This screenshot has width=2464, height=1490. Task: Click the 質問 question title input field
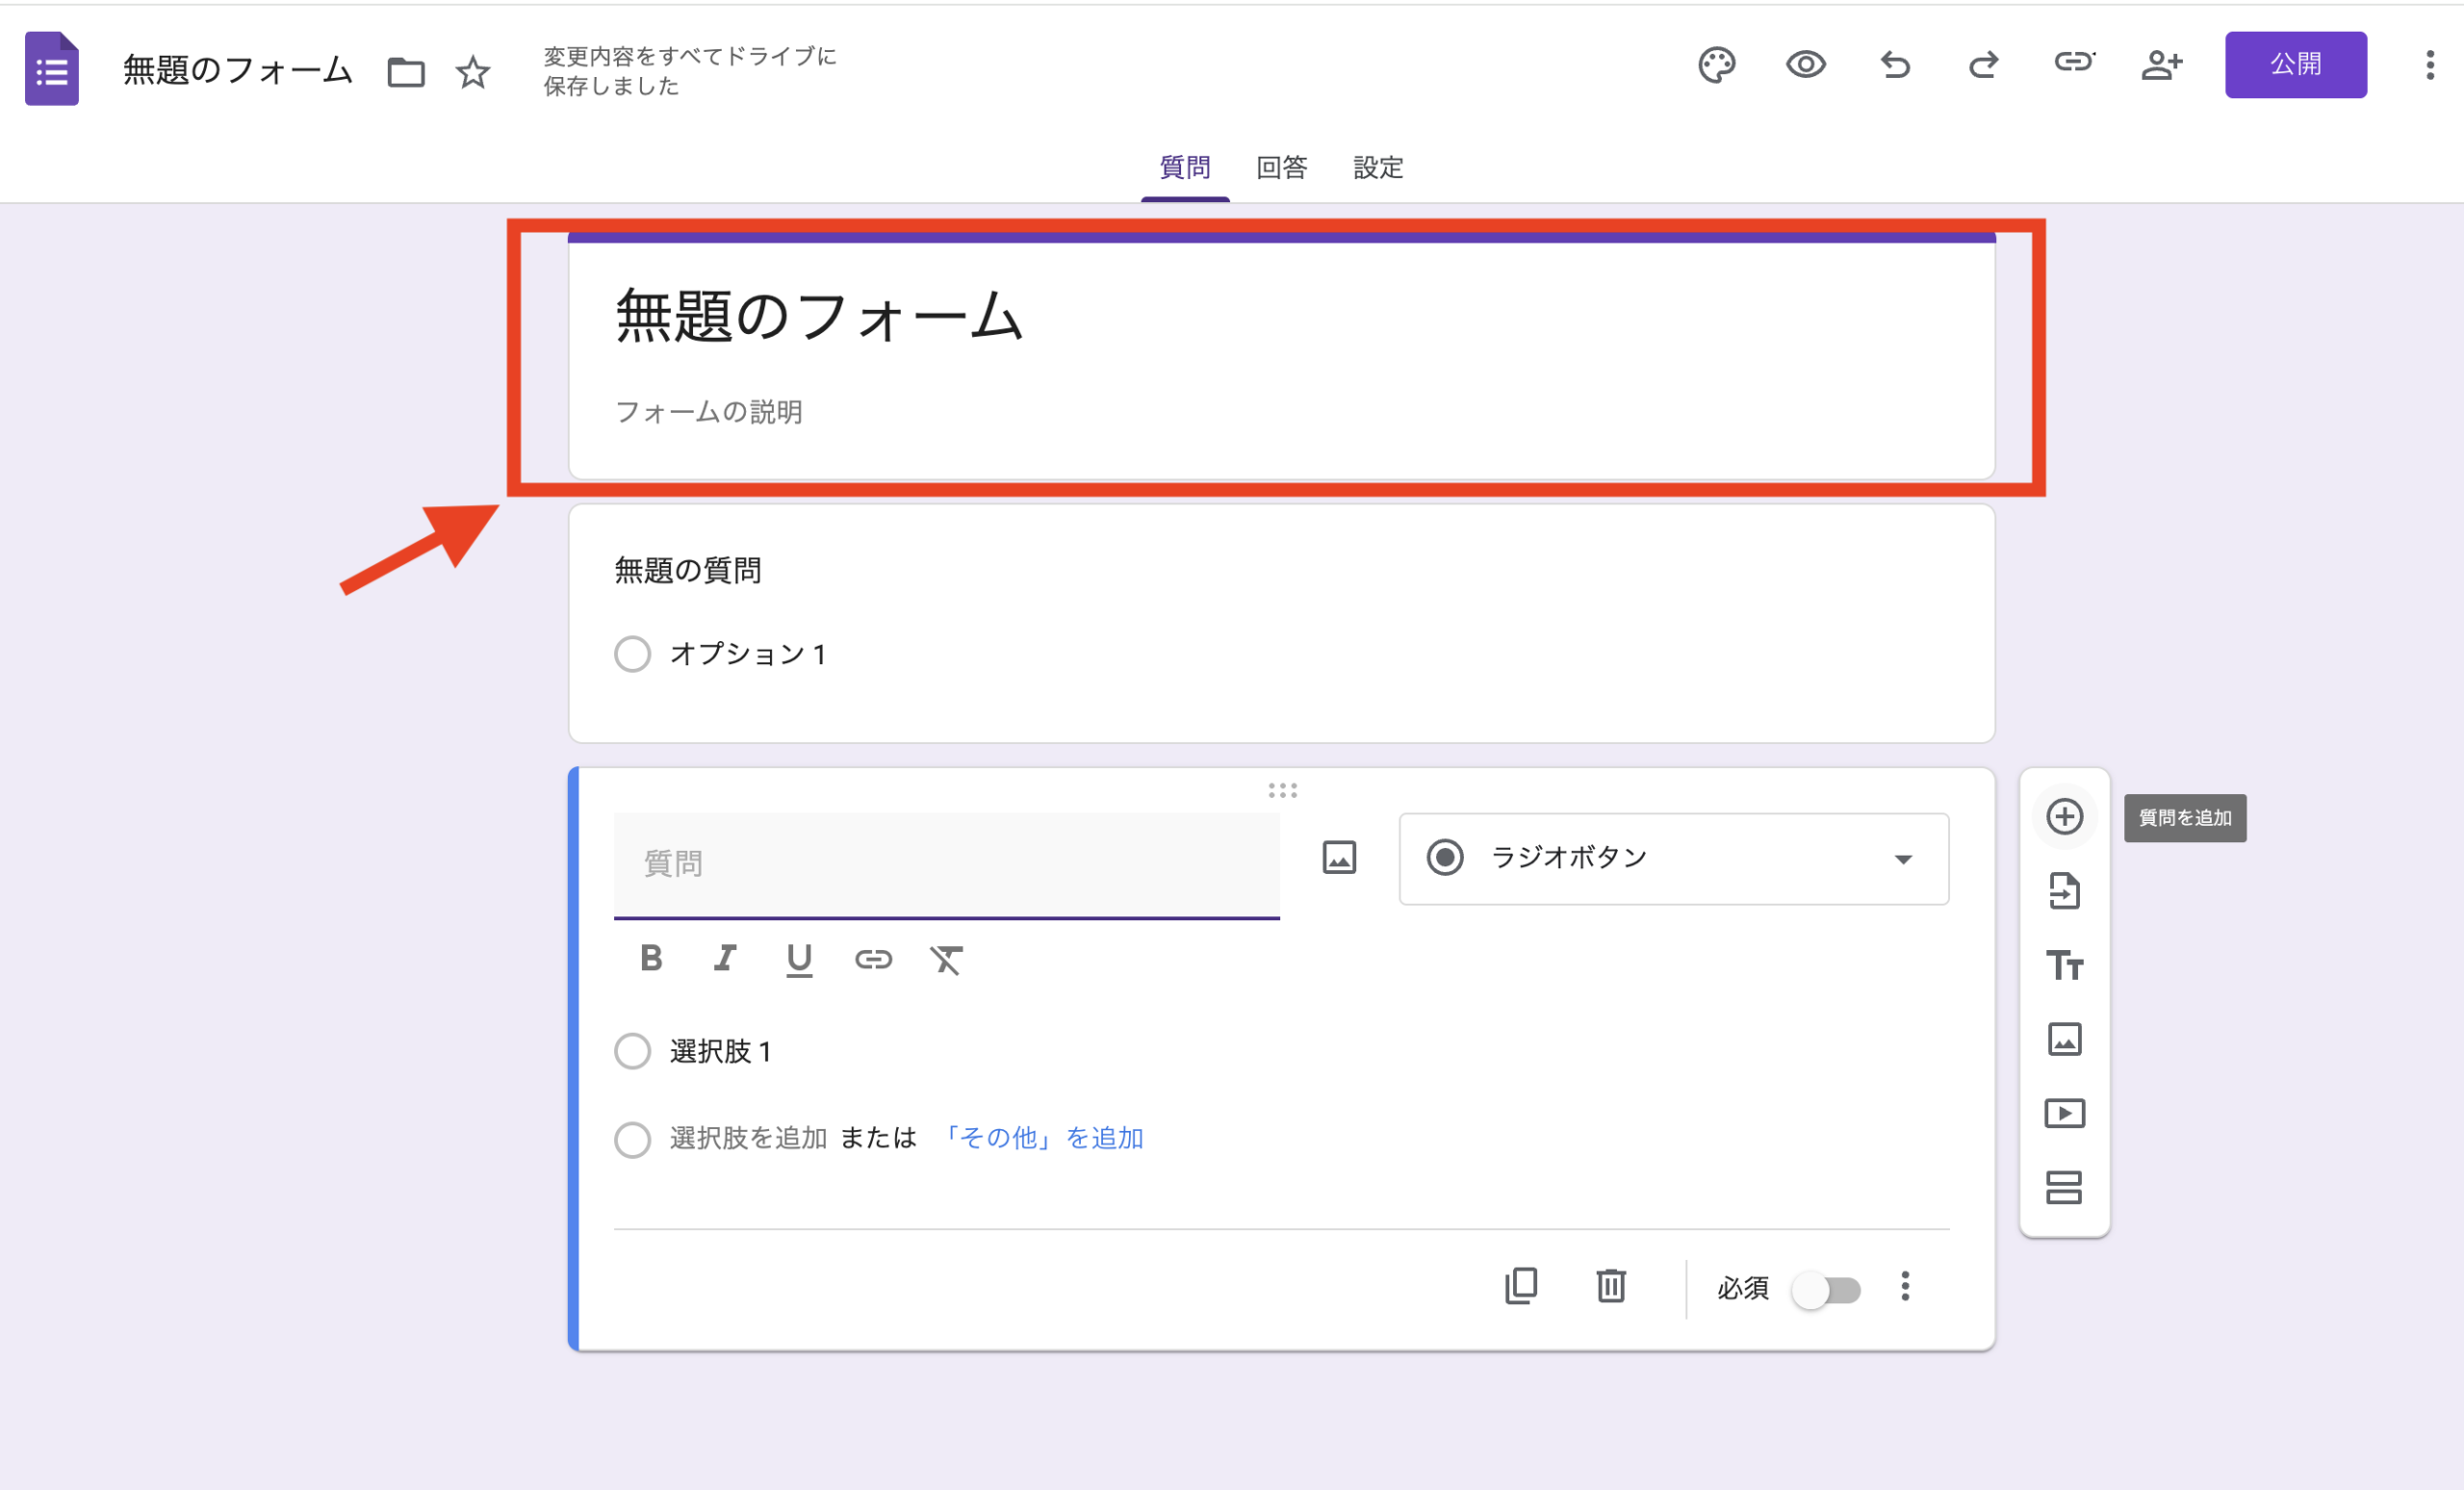coord(945,863)
